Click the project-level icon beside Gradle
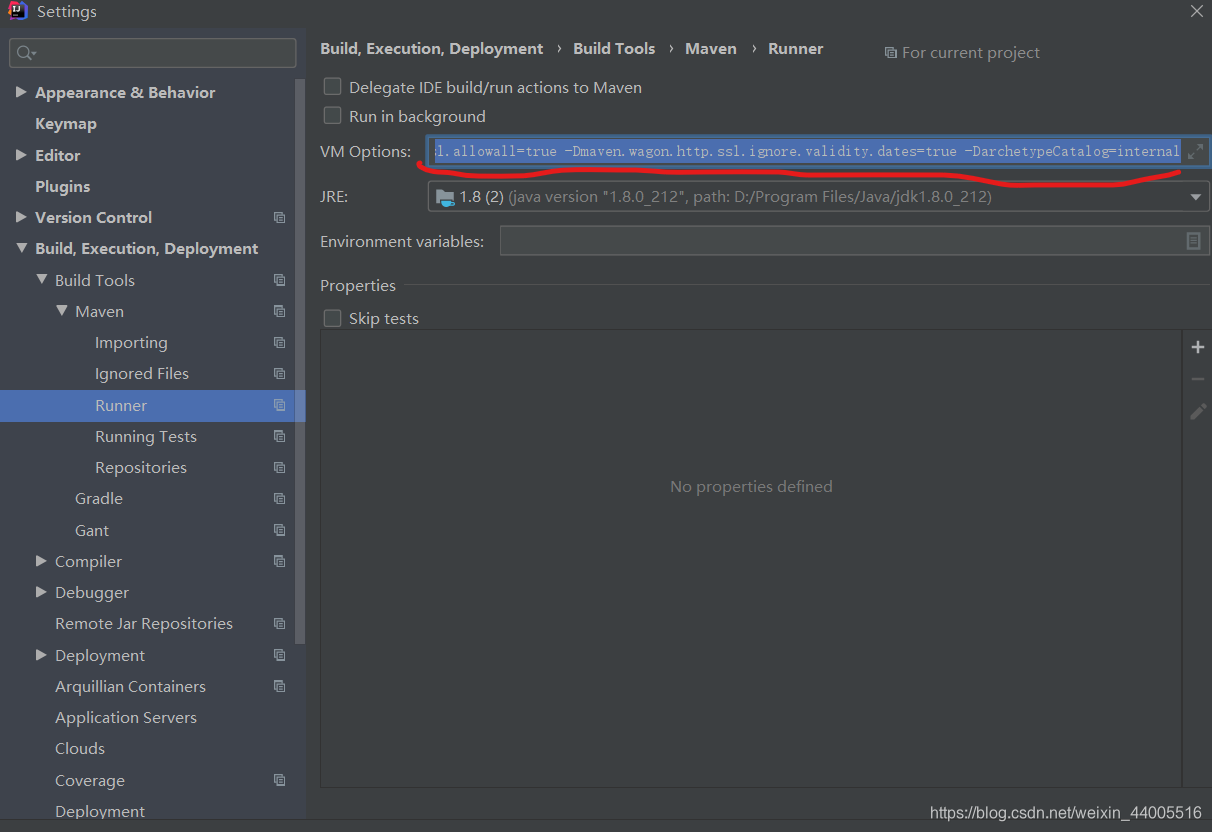 click(279, 498)
